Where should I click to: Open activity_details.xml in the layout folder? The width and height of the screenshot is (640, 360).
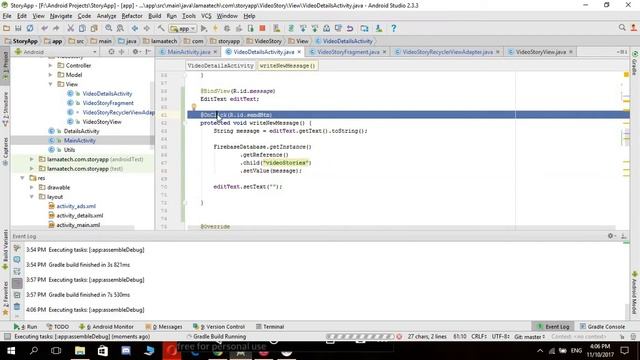pos(80,216)
